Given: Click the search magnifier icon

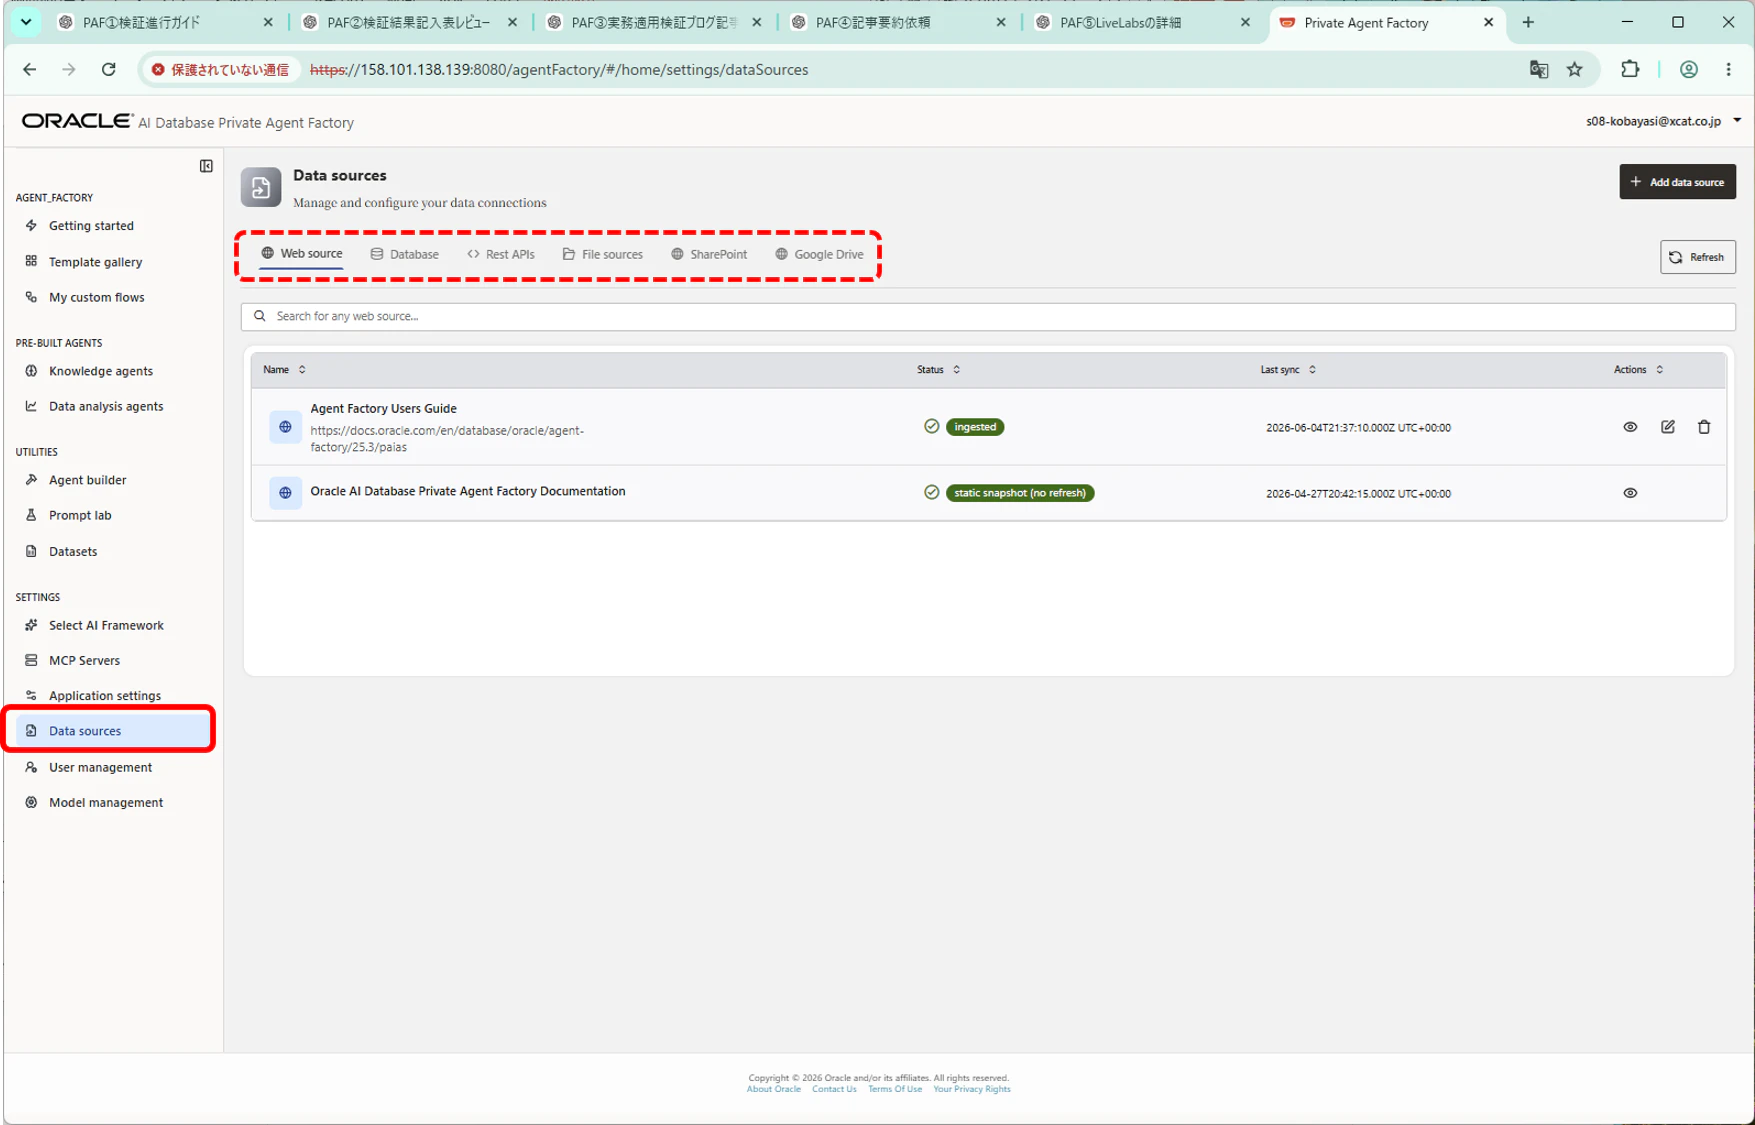Looking at the screenshot, I should point(260,316).
